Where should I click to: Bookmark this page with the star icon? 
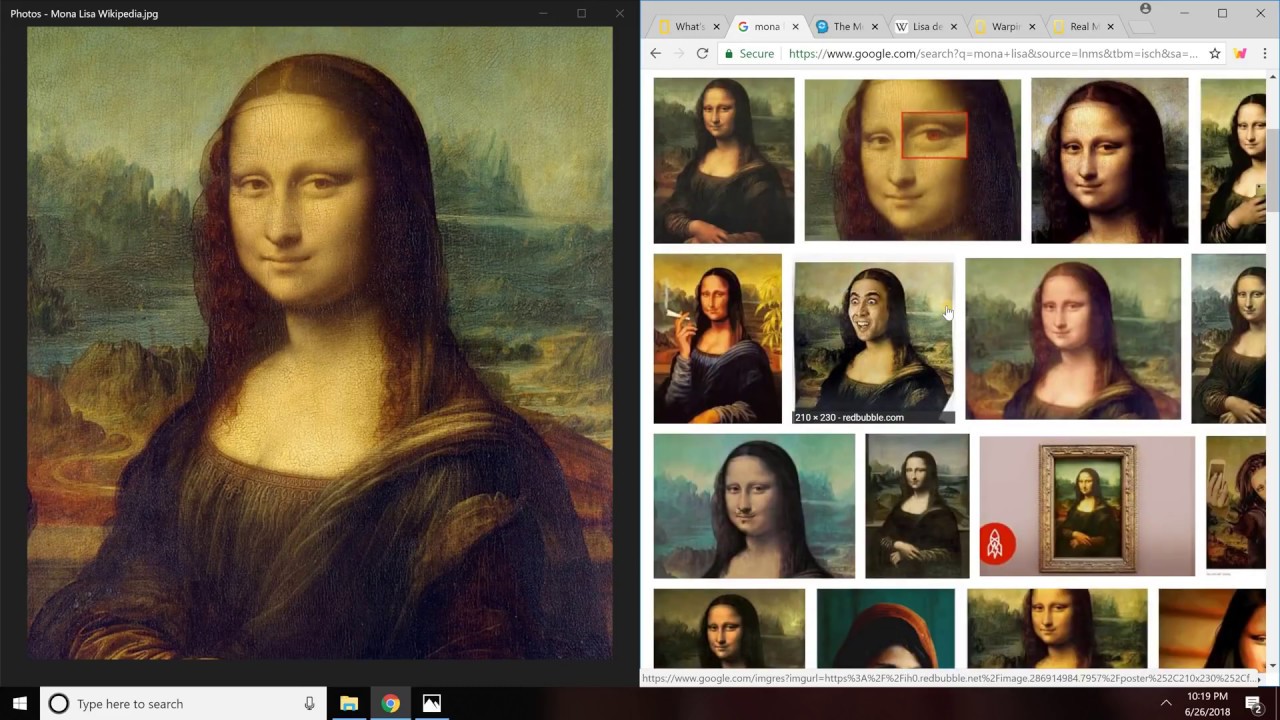[x=1215, y=54]
